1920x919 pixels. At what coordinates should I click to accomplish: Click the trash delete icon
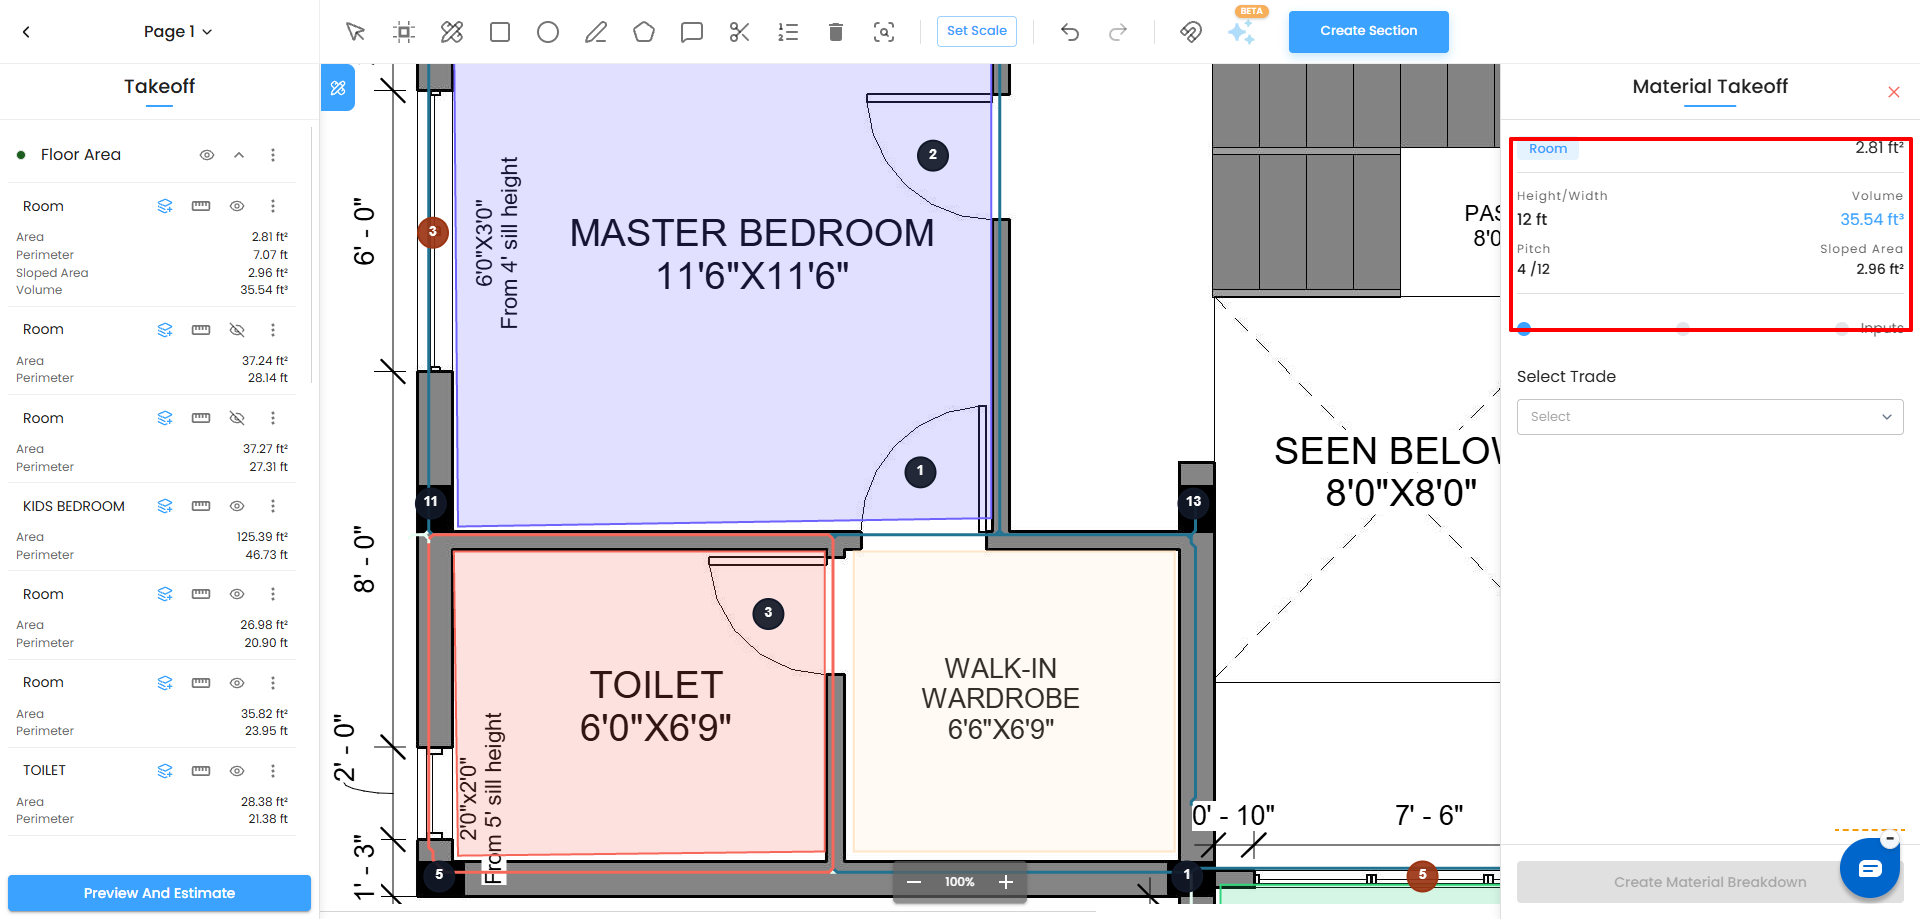click(x=836, y=32)
